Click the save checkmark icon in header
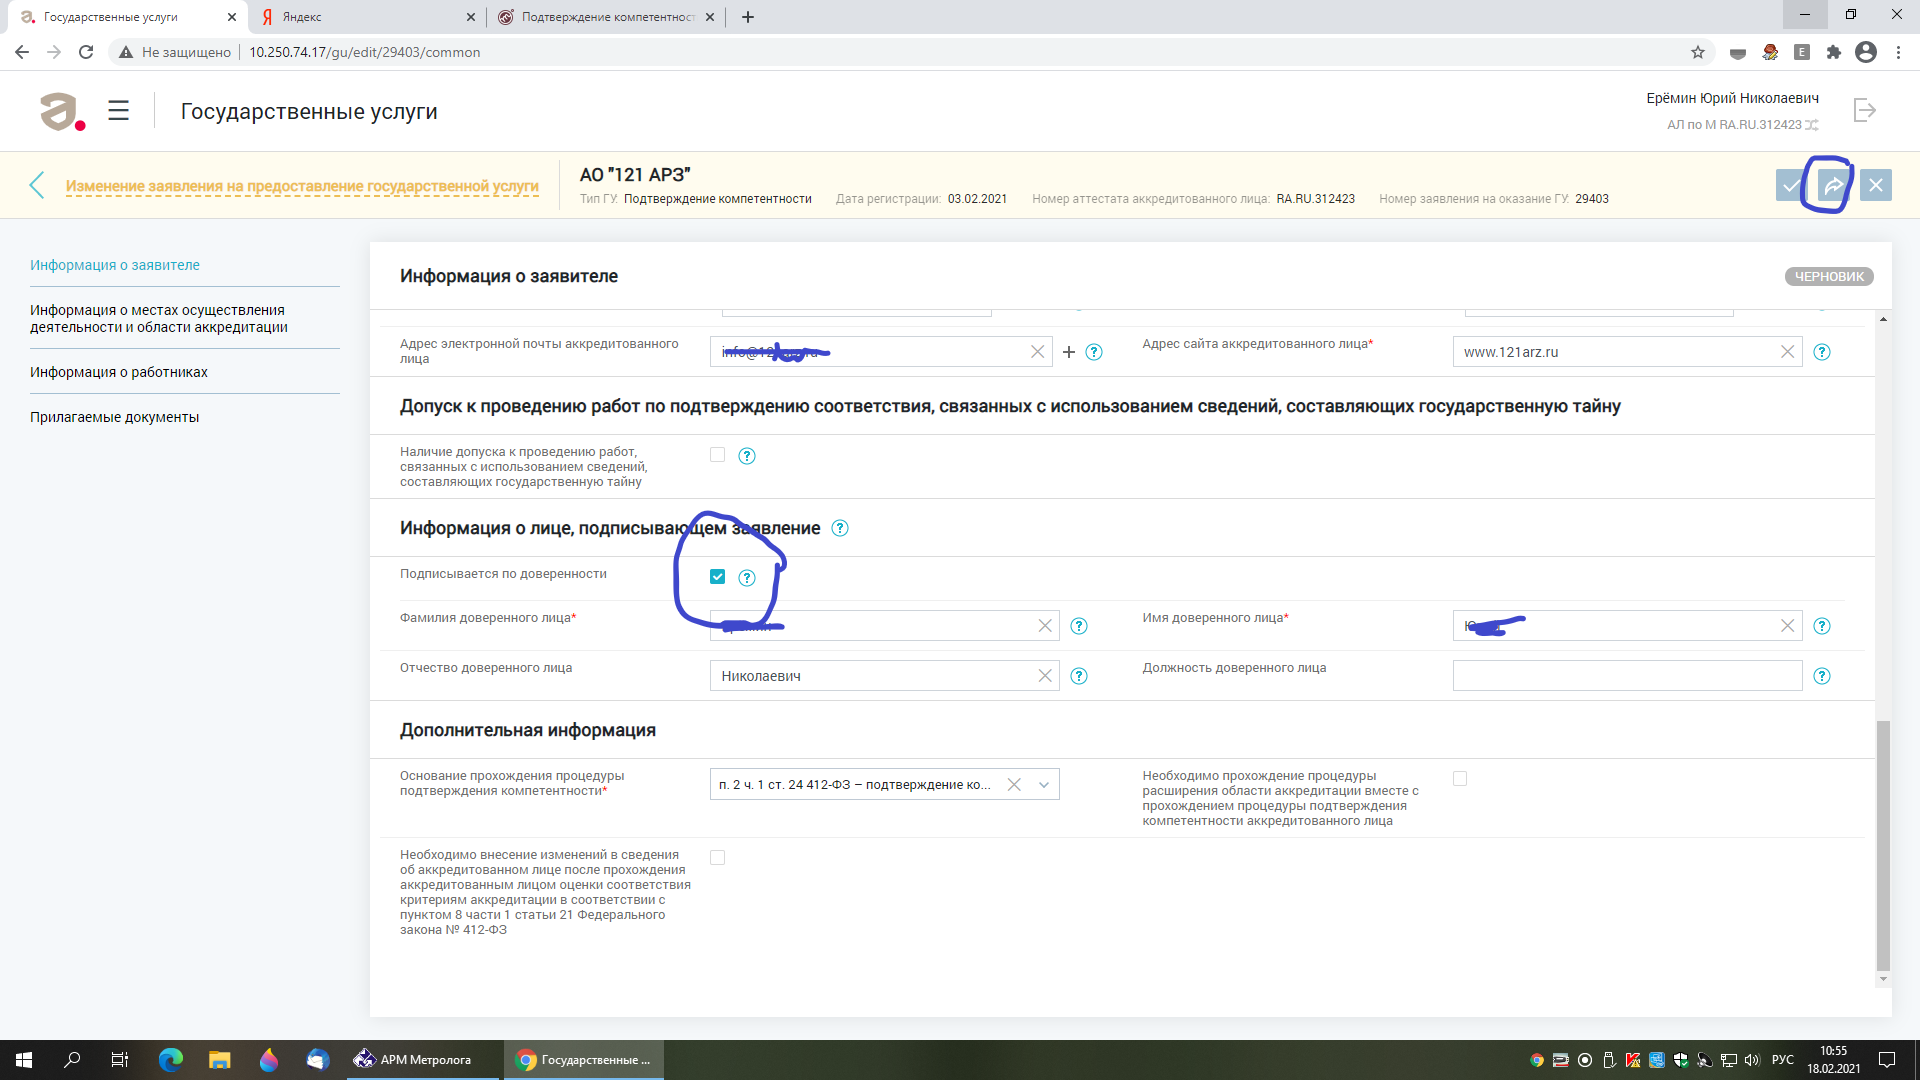Screen dimensions: 1920x1080 (x=1790, y=185)
